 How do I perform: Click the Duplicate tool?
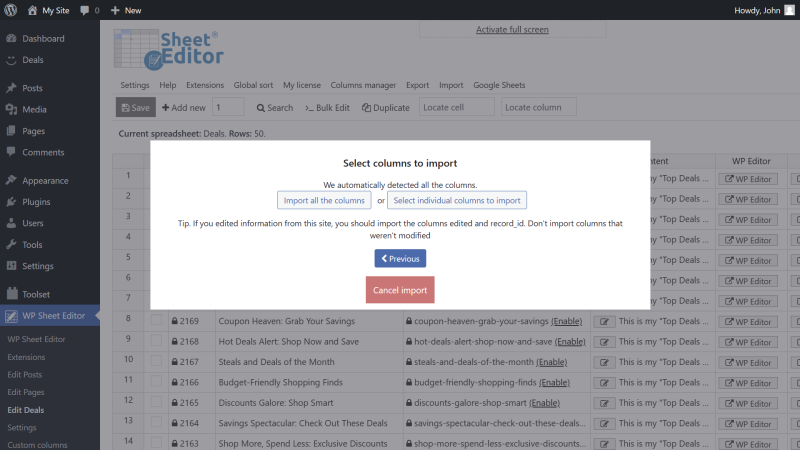pyautogui.click(x=386, y=108)
